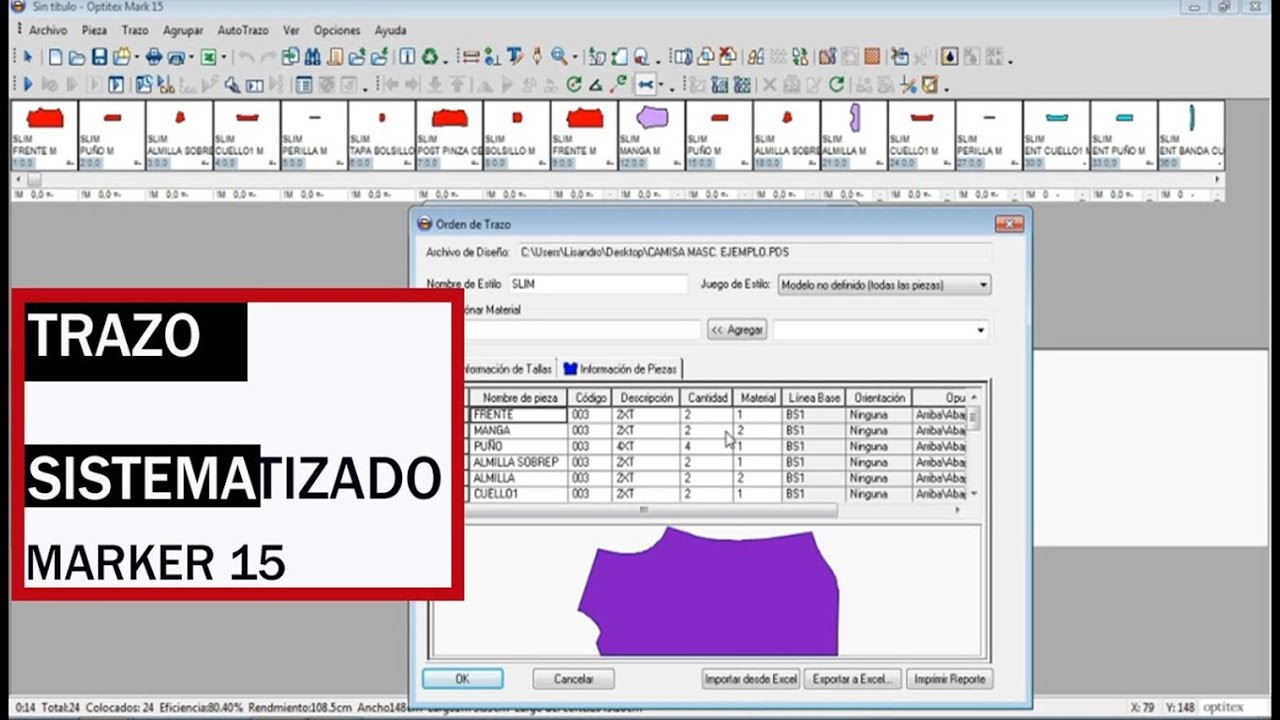
Task: Click the CUELLO1 row name cell
Action: click(518, 494)
